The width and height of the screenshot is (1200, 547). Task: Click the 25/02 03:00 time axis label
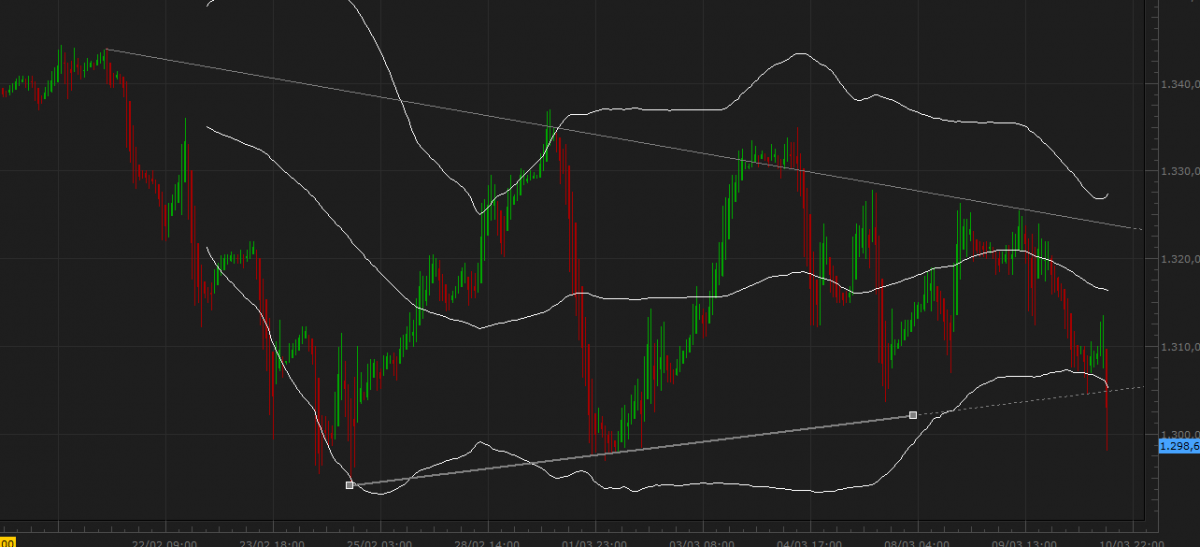coord(380,541)
